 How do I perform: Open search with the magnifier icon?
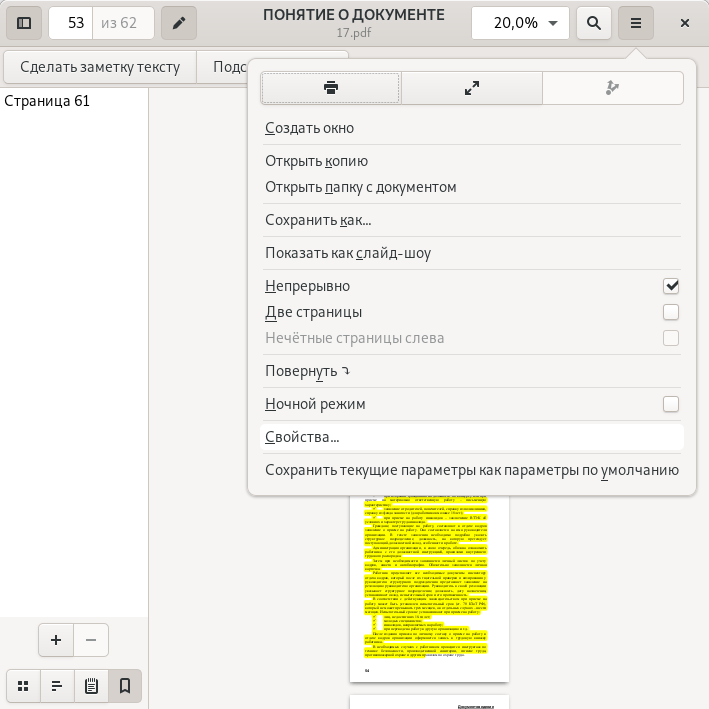click(x=594, y=23)
